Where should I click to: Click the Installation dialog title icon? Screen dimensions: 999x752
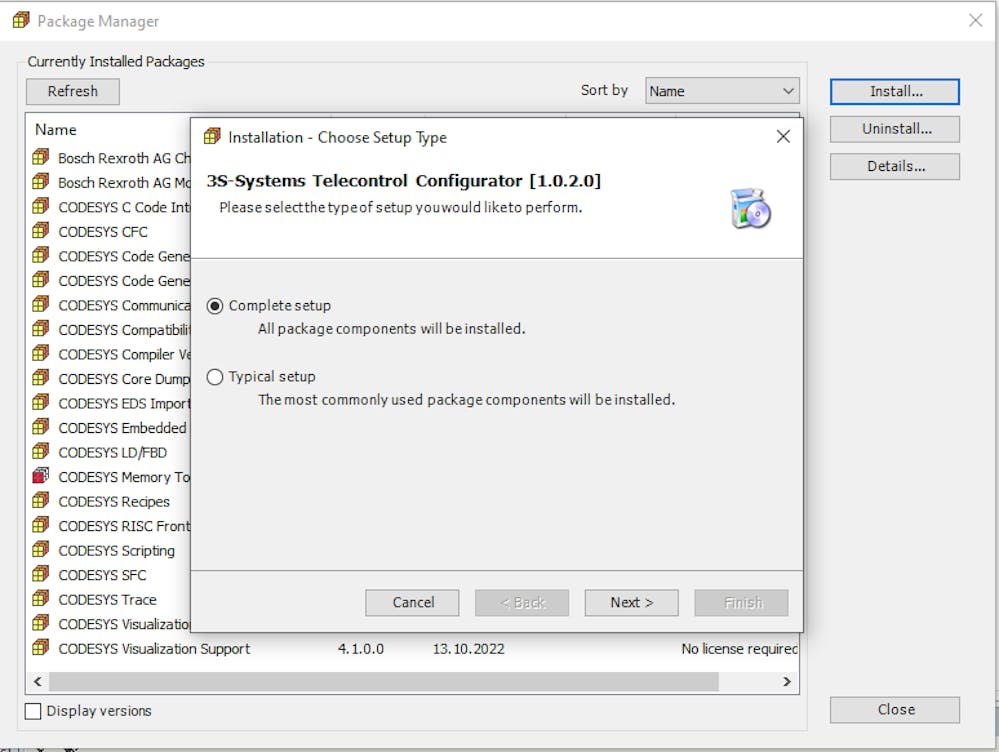[x=212, y=136]
